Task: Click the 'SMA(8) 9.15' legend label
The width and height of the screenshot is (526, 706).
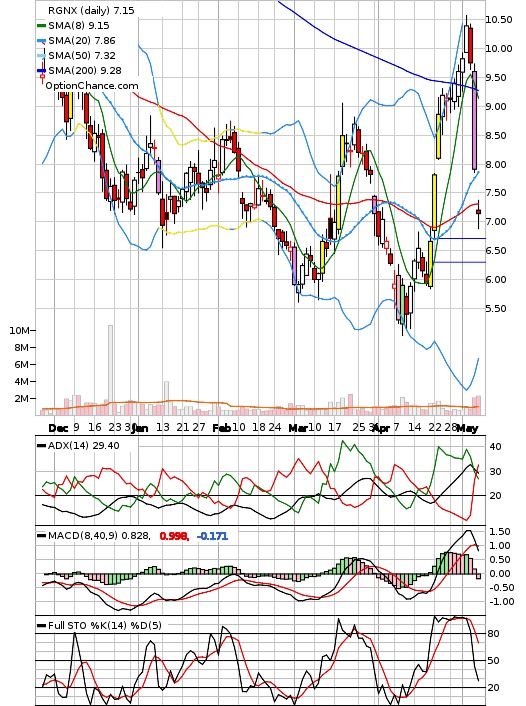Action: pos(79,26)
